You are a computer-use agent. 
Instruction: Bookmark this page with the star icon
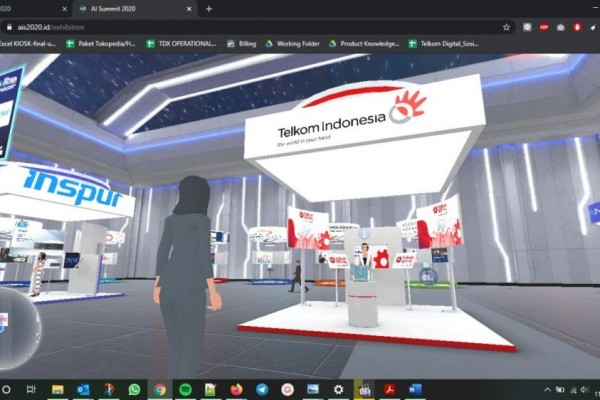506,27
